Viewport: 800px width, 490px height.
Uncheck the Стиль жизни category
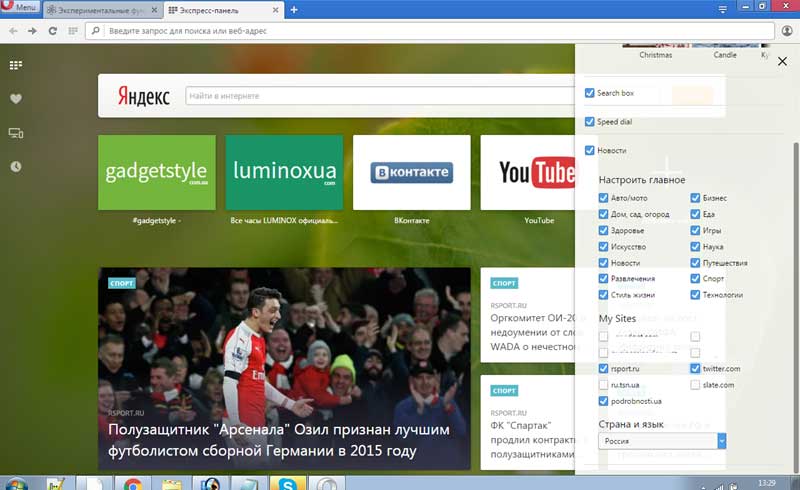(604, 295)
